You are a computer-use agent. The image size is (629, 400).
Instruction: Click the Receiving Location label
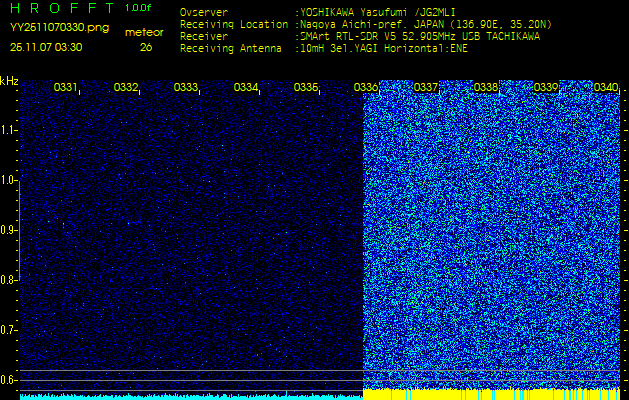click(x=234, y=24)
